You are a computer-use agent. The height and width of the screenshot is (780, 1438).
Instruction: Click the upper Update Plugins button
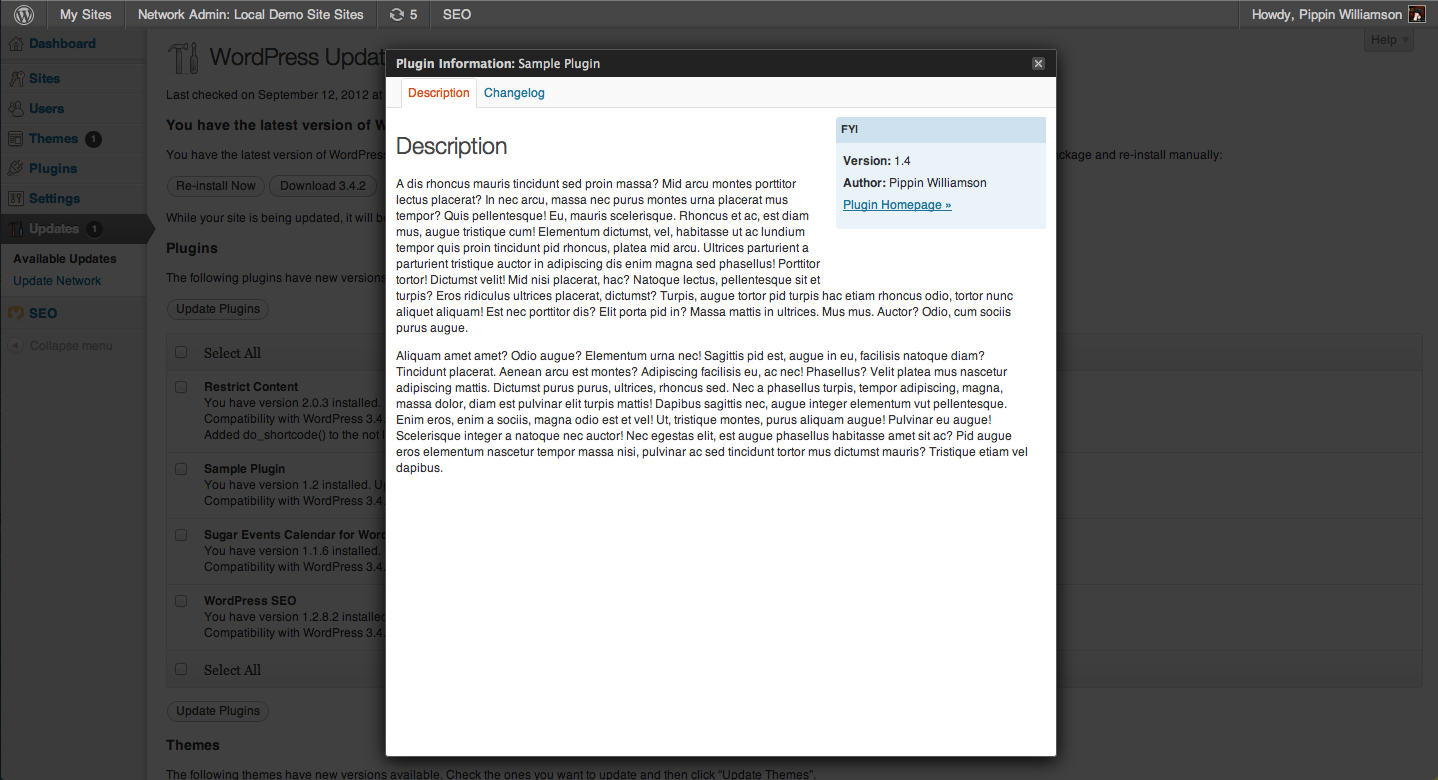pos(218,309)
